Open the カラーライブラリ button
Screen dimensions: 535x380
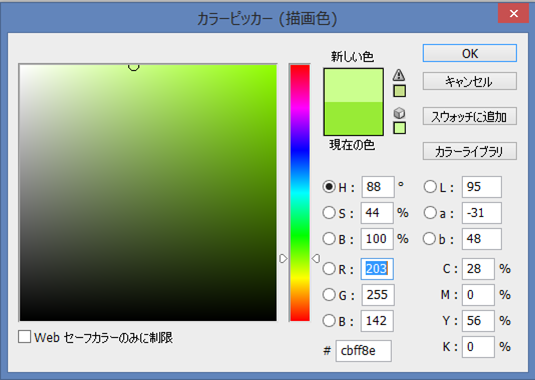[x=469, y=151]
